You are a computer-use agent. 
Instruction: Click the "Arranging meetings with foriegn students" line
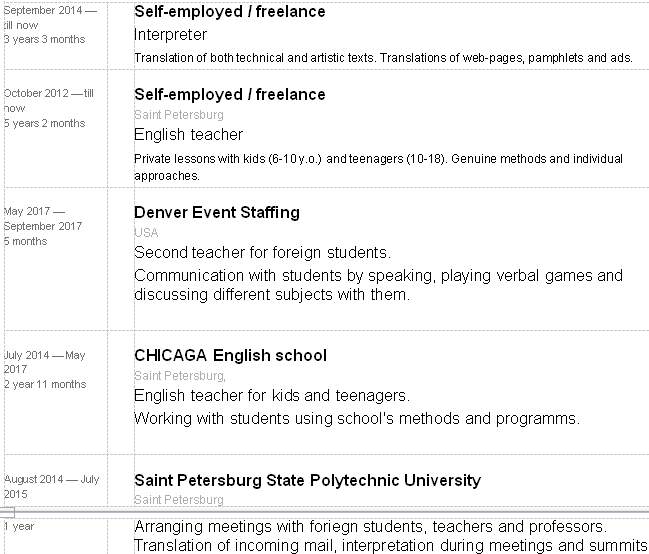click(369, 526)
